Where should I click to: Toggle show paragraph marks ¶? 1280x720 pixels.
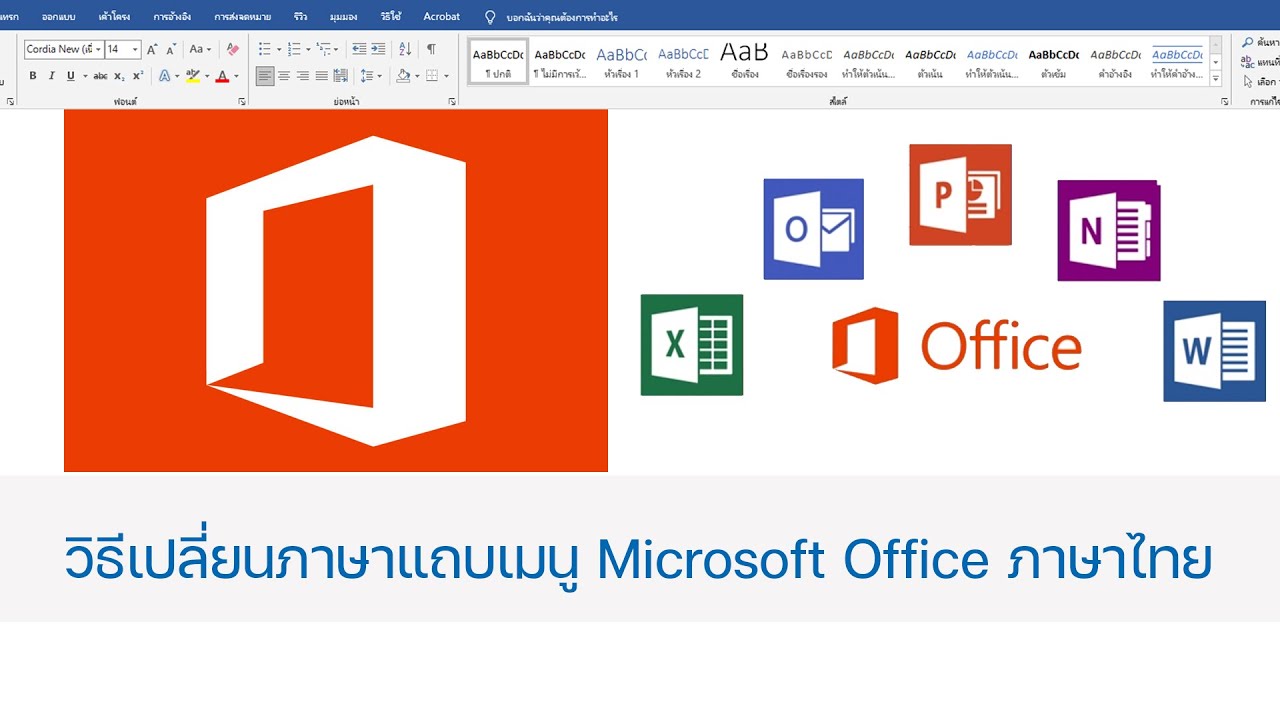pyautogui.click(x=431, y=49)
